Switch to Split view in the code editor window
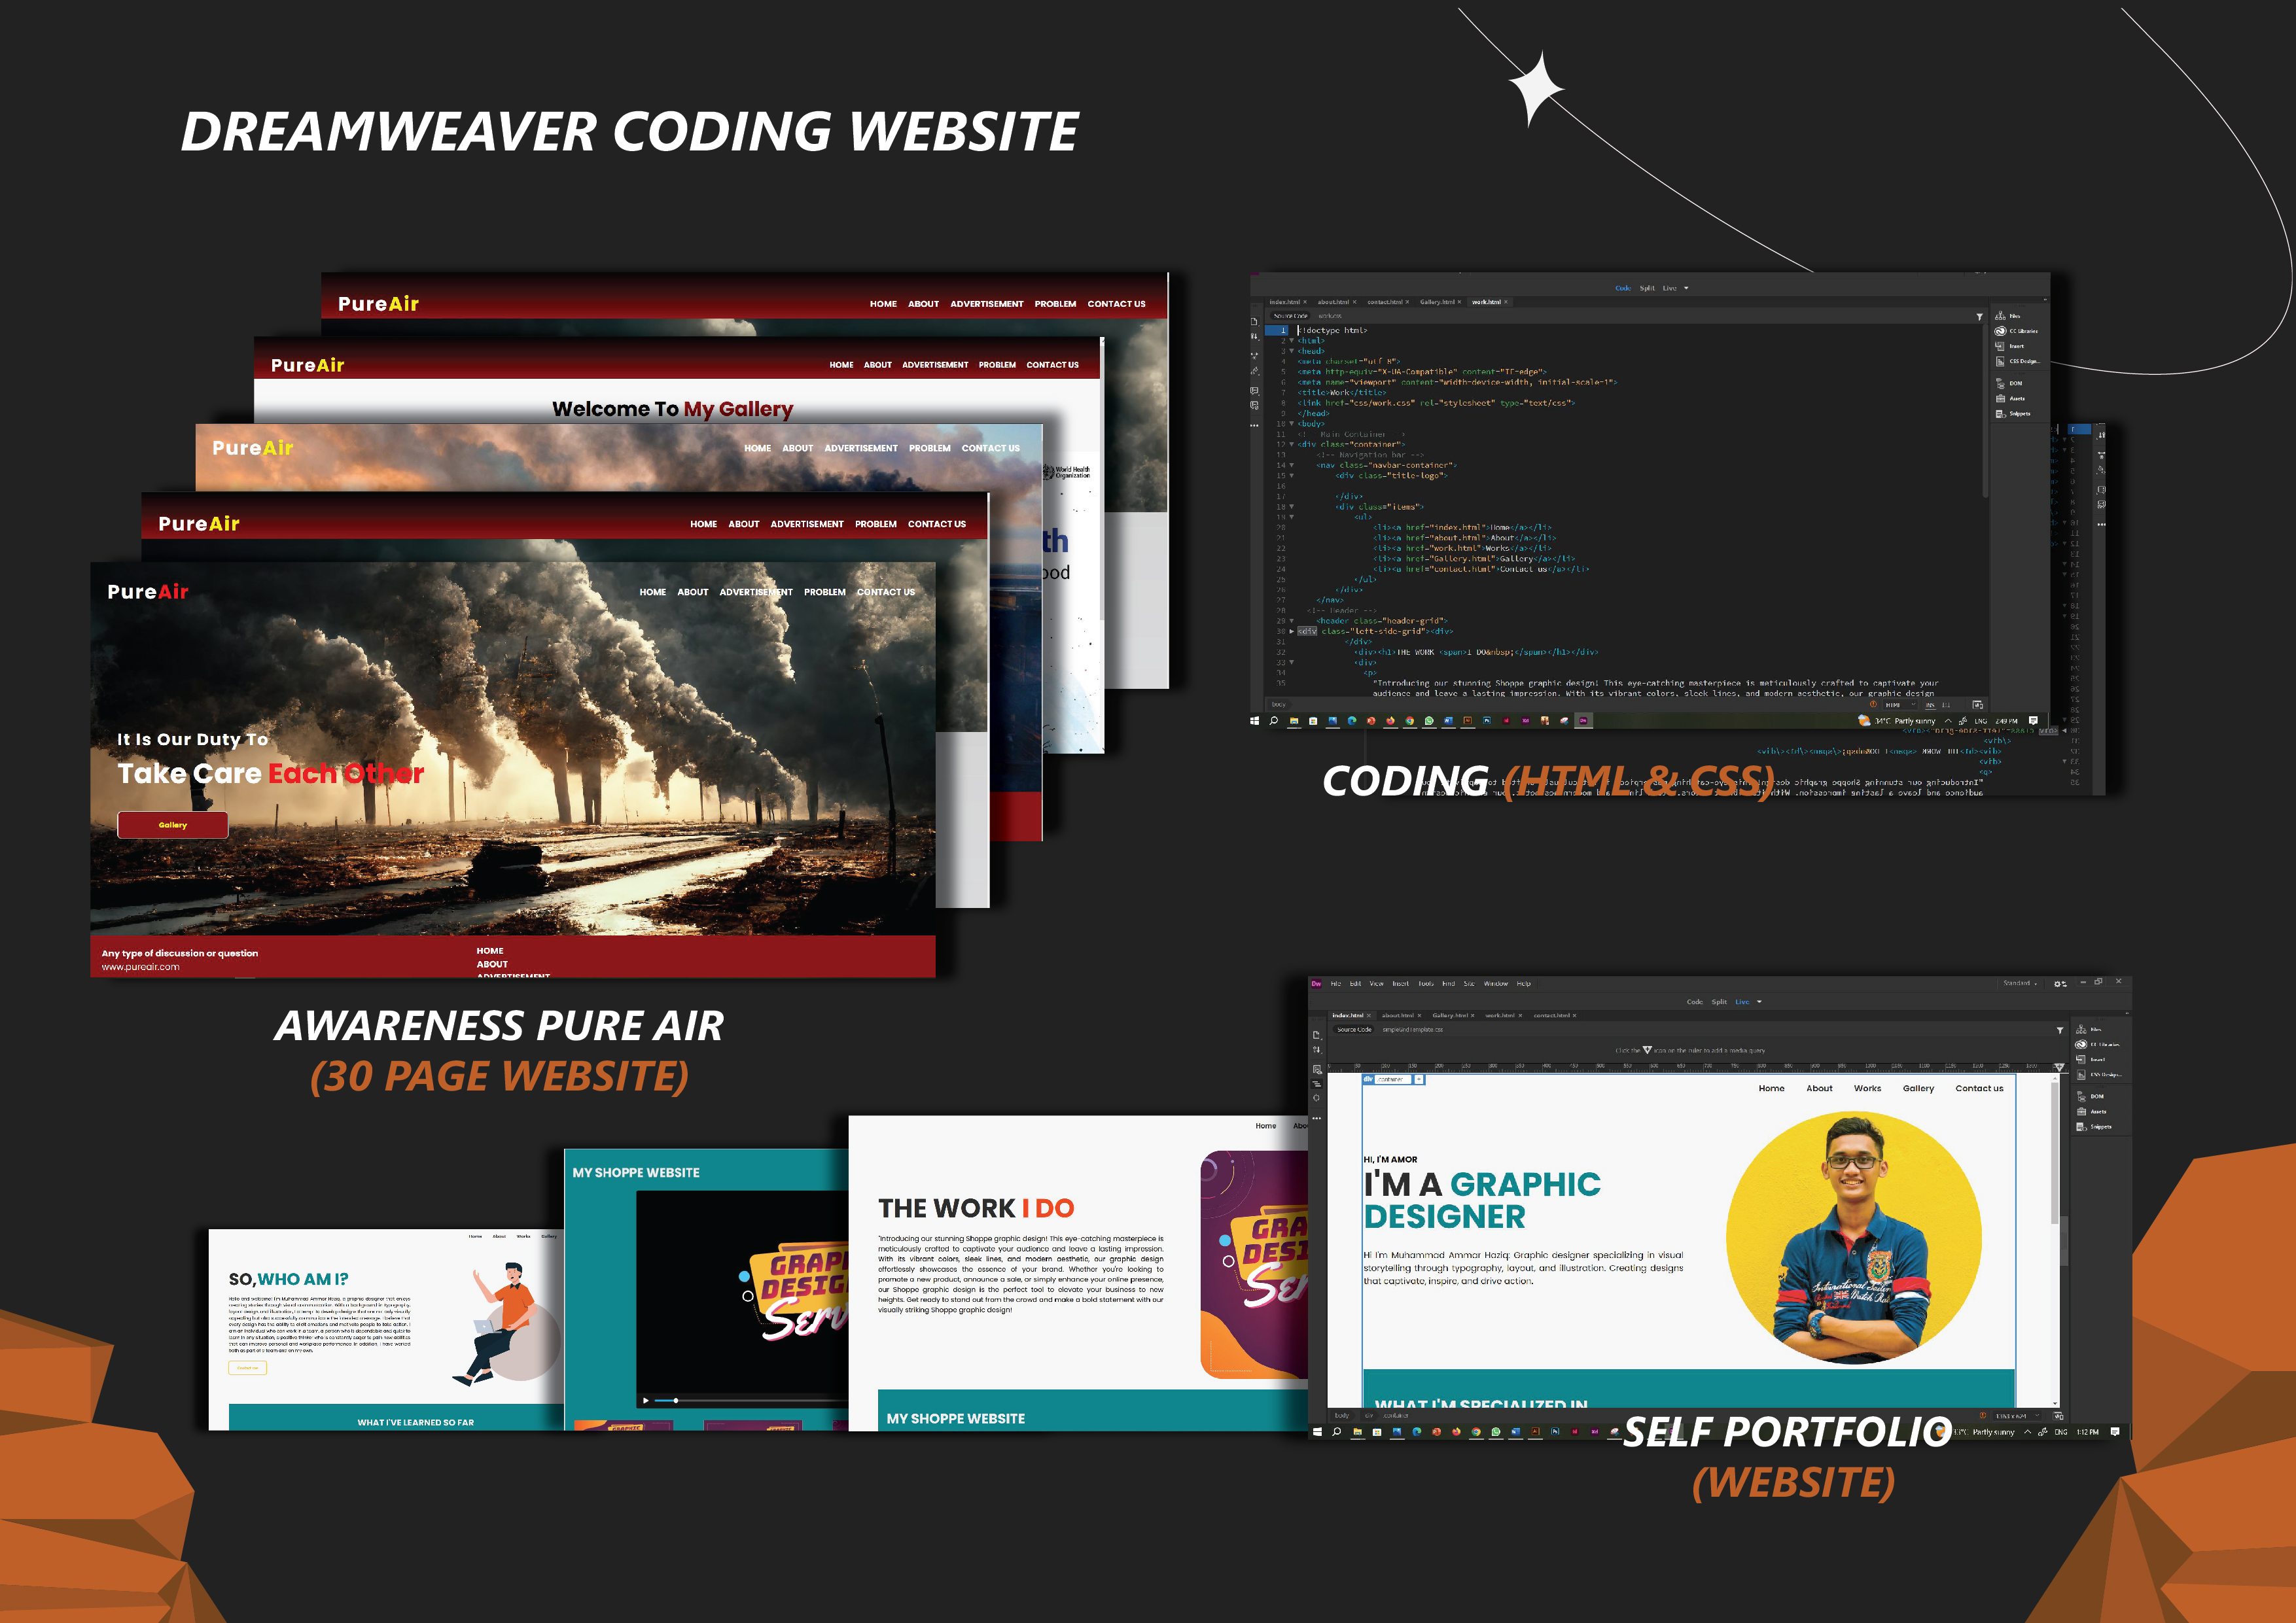This screenshot has height=1623, width=2296. [1647, 288]
